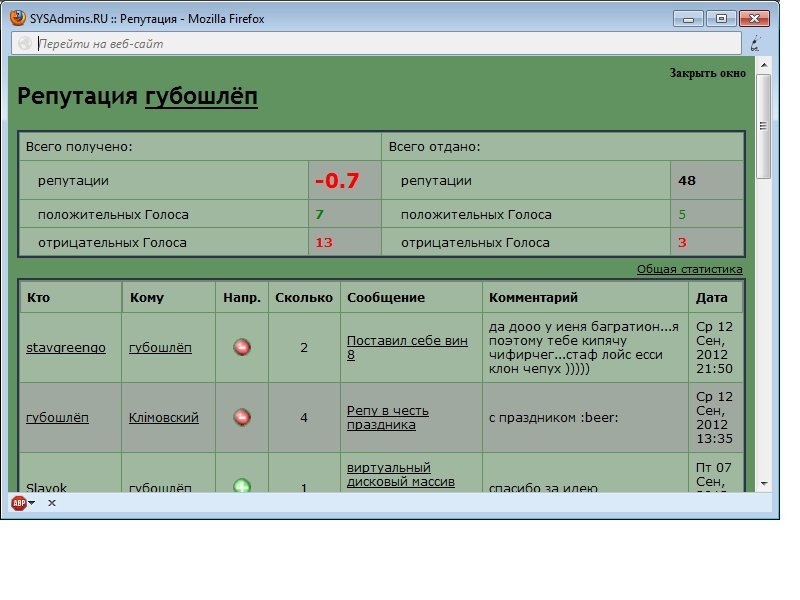
Task: Click 'Закрыть окно' link
Action: (x=707, y=73)
